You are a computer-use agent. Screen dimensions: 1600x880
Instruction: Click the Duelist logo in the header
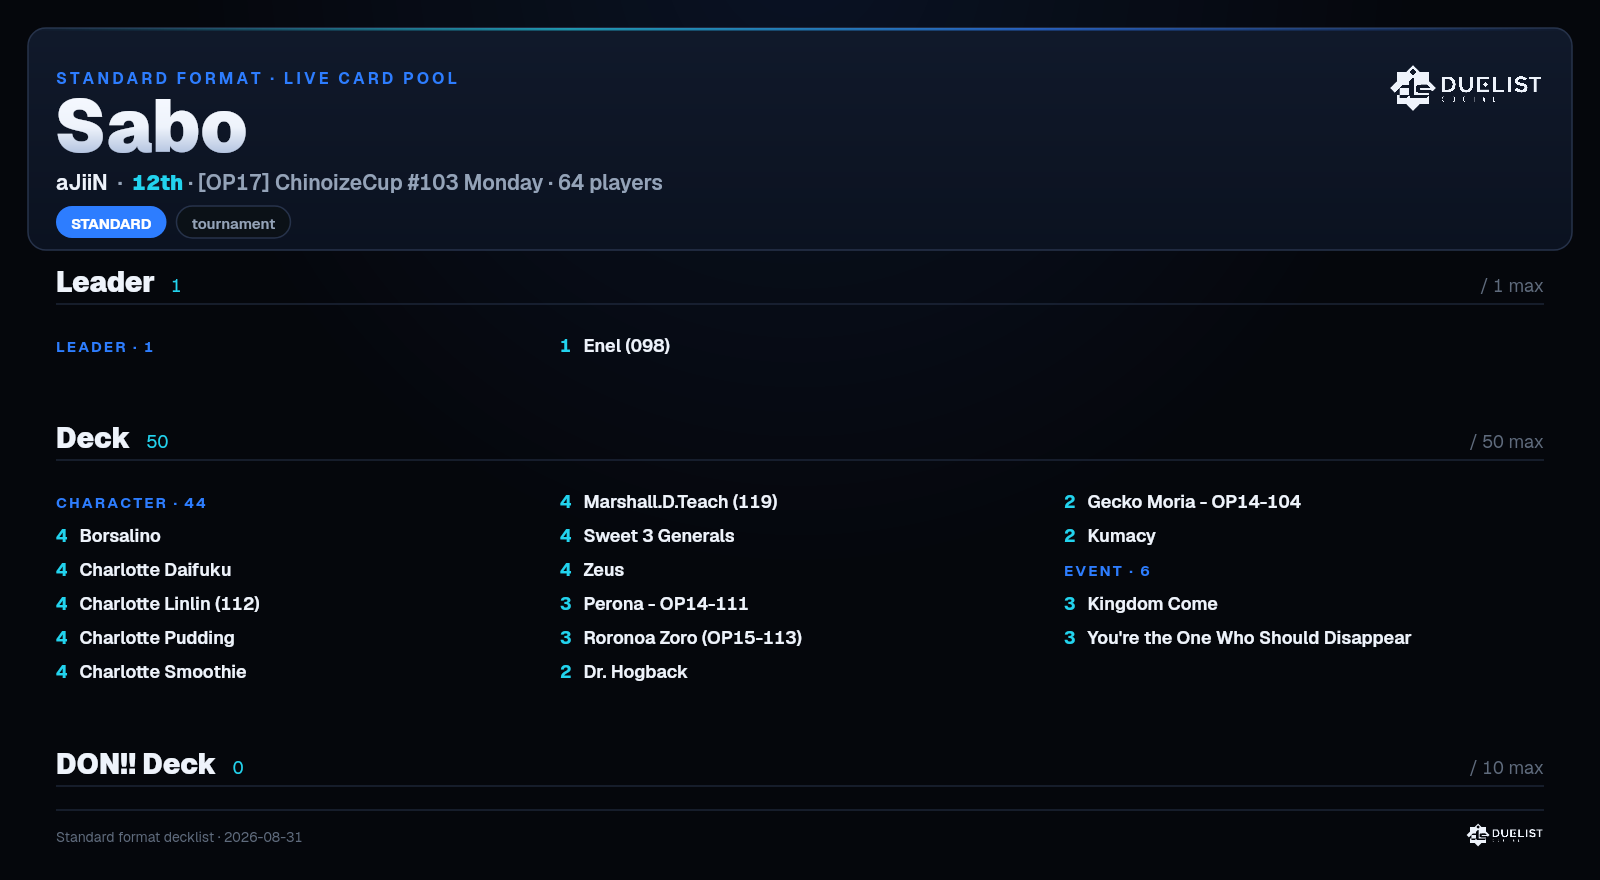pyautogui.click(x=1465, y=87)
